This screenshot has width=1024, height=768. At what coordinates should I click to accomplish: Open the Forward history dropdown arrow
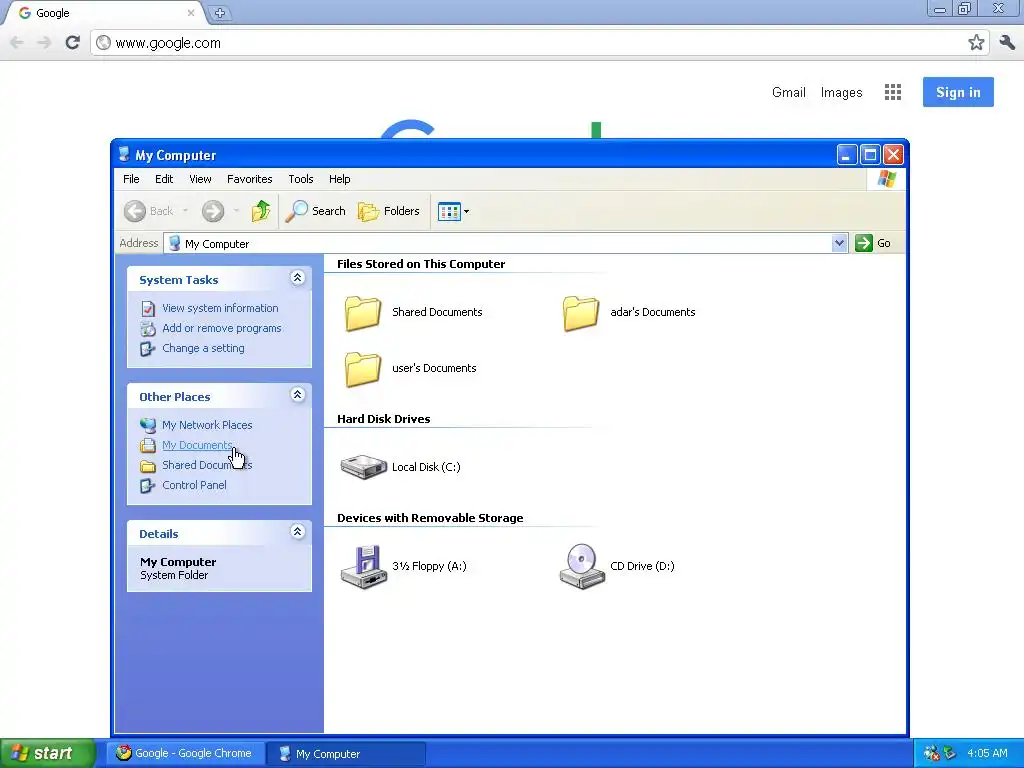tap(236, 211)
